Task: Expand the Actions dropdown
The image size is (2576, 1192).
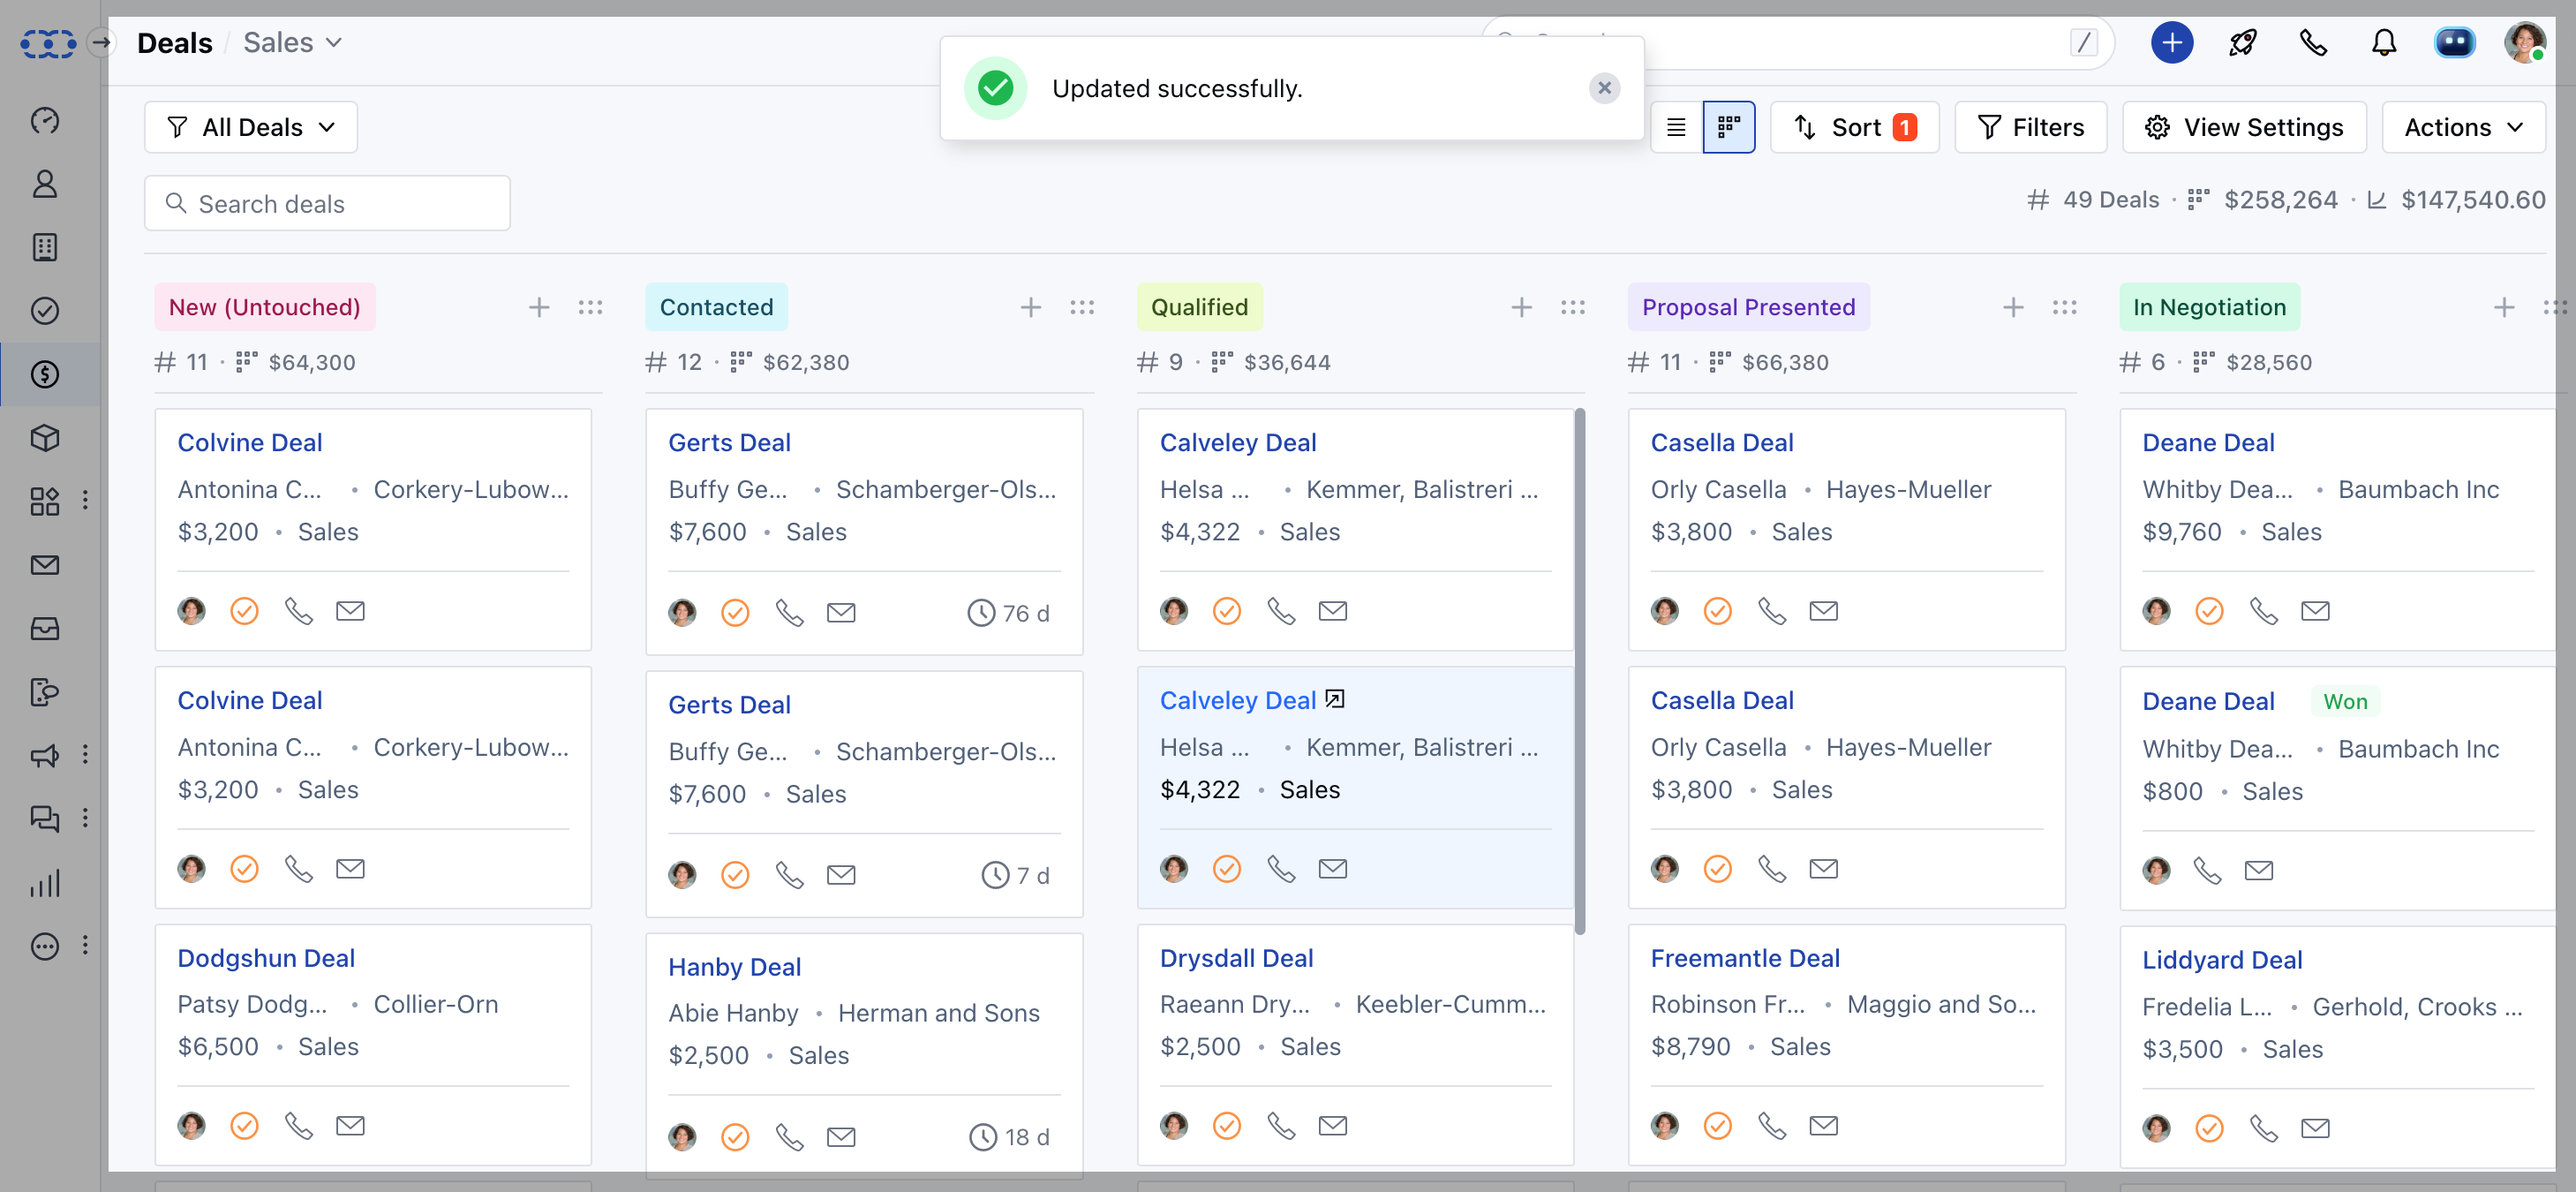Action: pyautogui.click(x=2463, y=127)
